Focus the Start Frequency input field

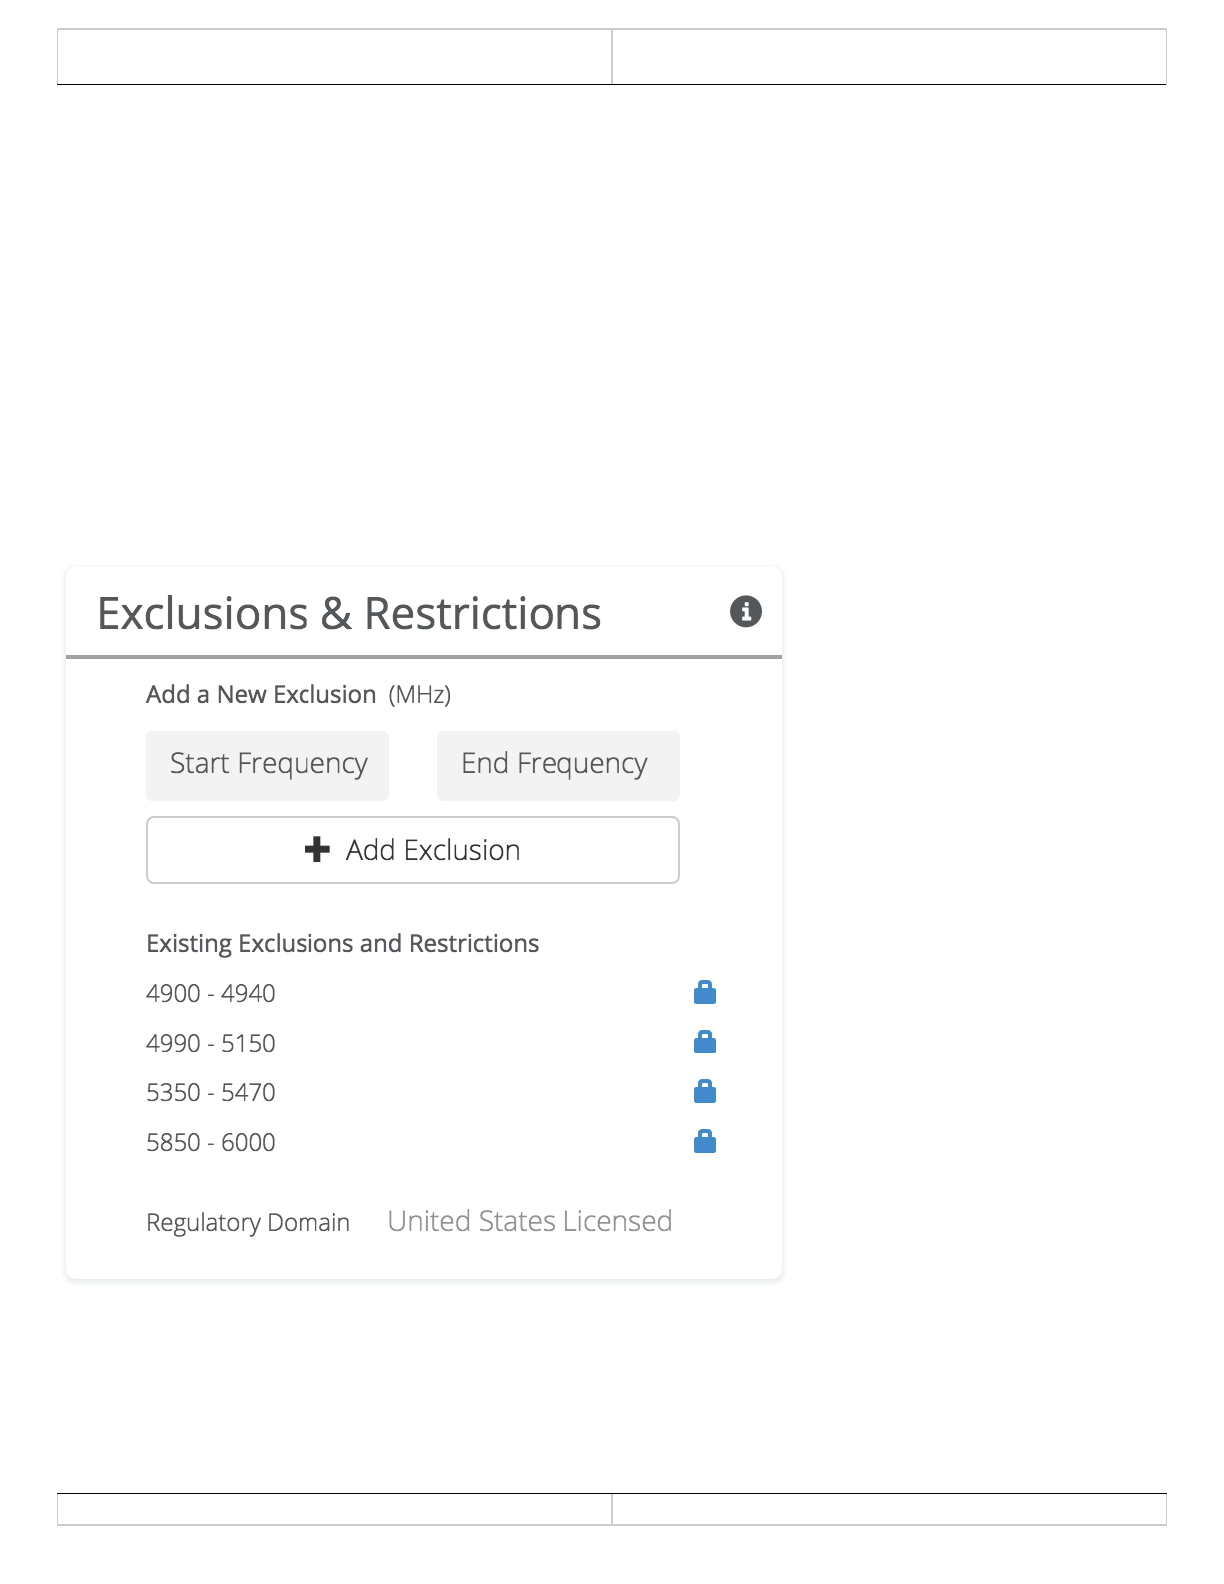point(267,765)
